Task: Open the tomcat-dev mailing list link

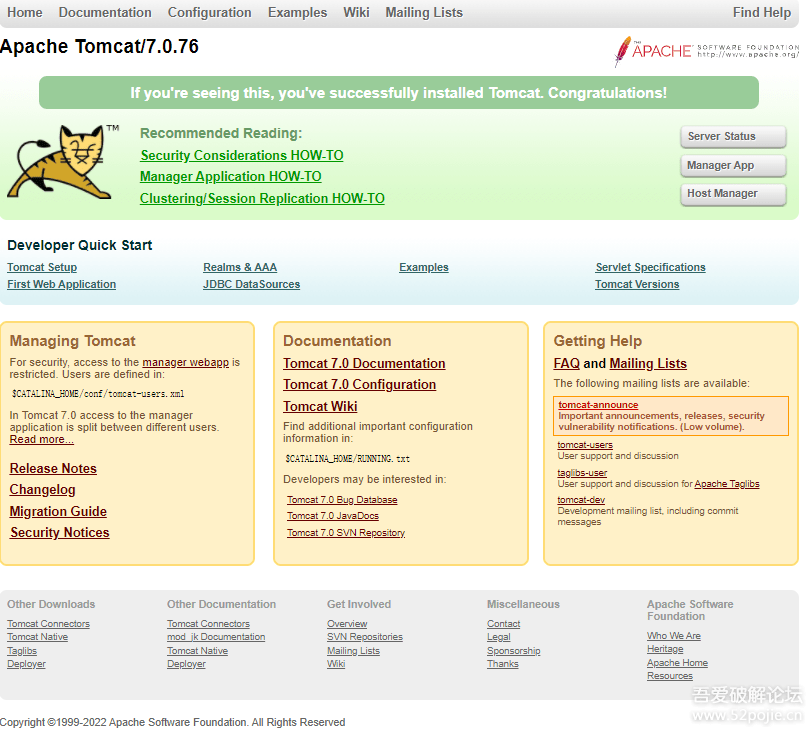Action: point(581,500)
